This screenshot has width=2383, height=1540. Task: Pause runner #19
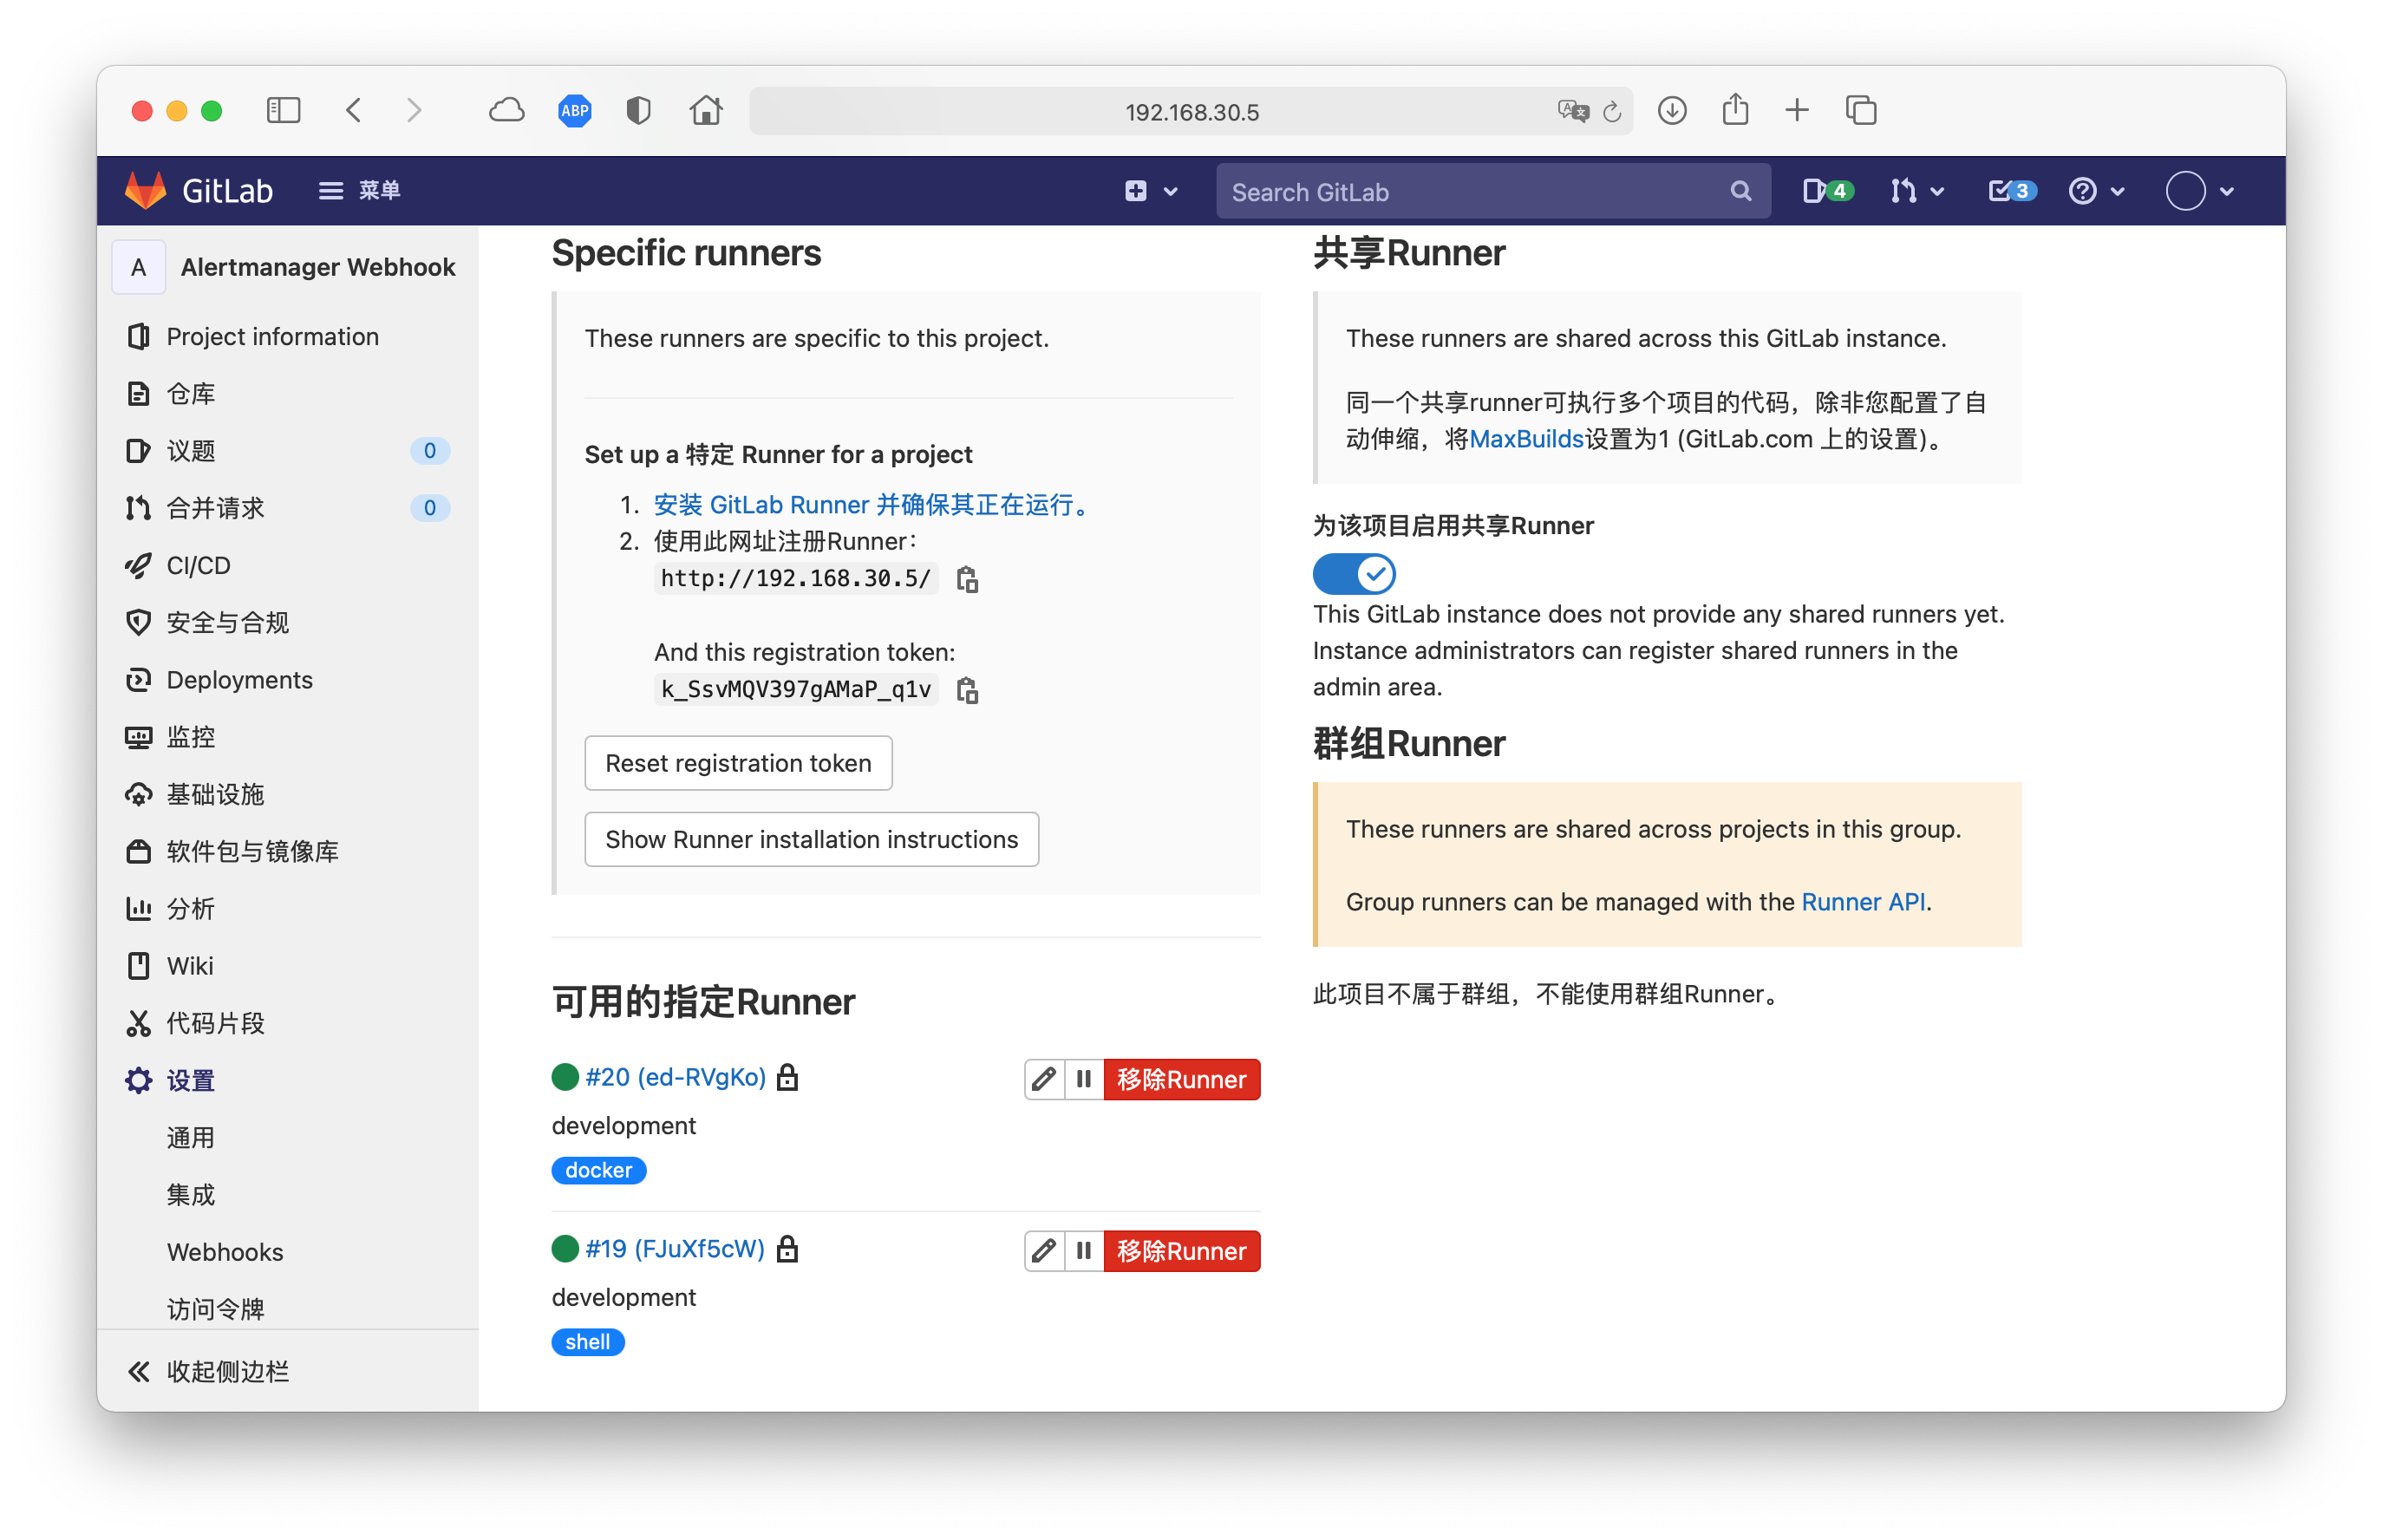1083,1251
